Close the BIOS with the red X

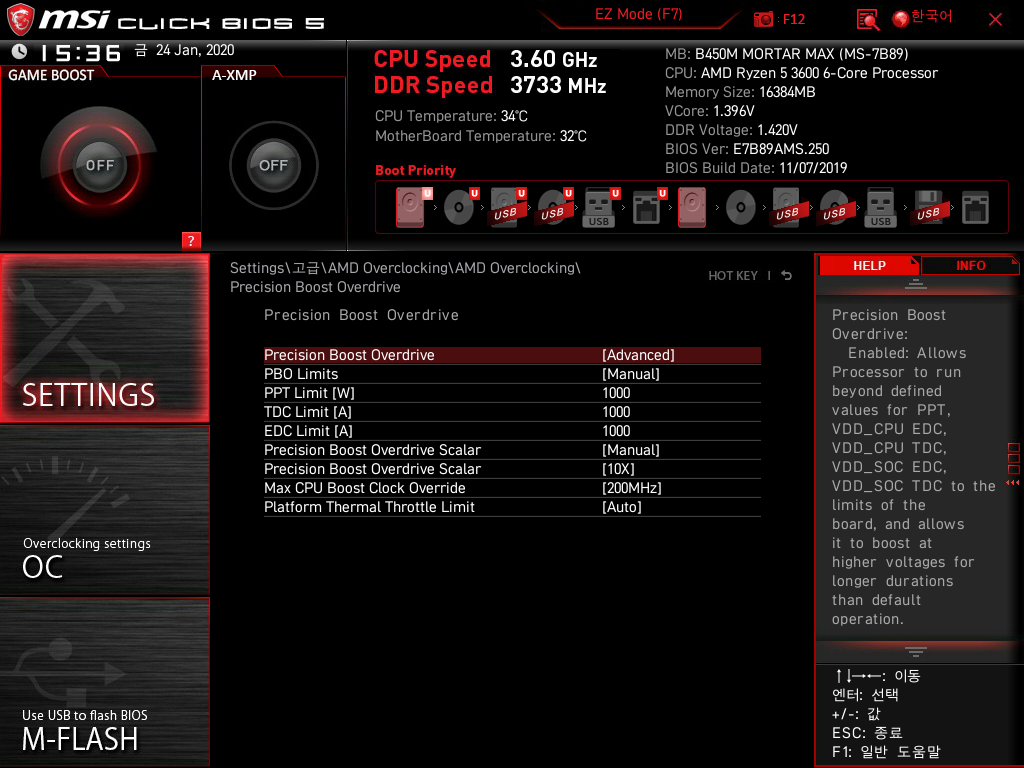pos(995,20)
